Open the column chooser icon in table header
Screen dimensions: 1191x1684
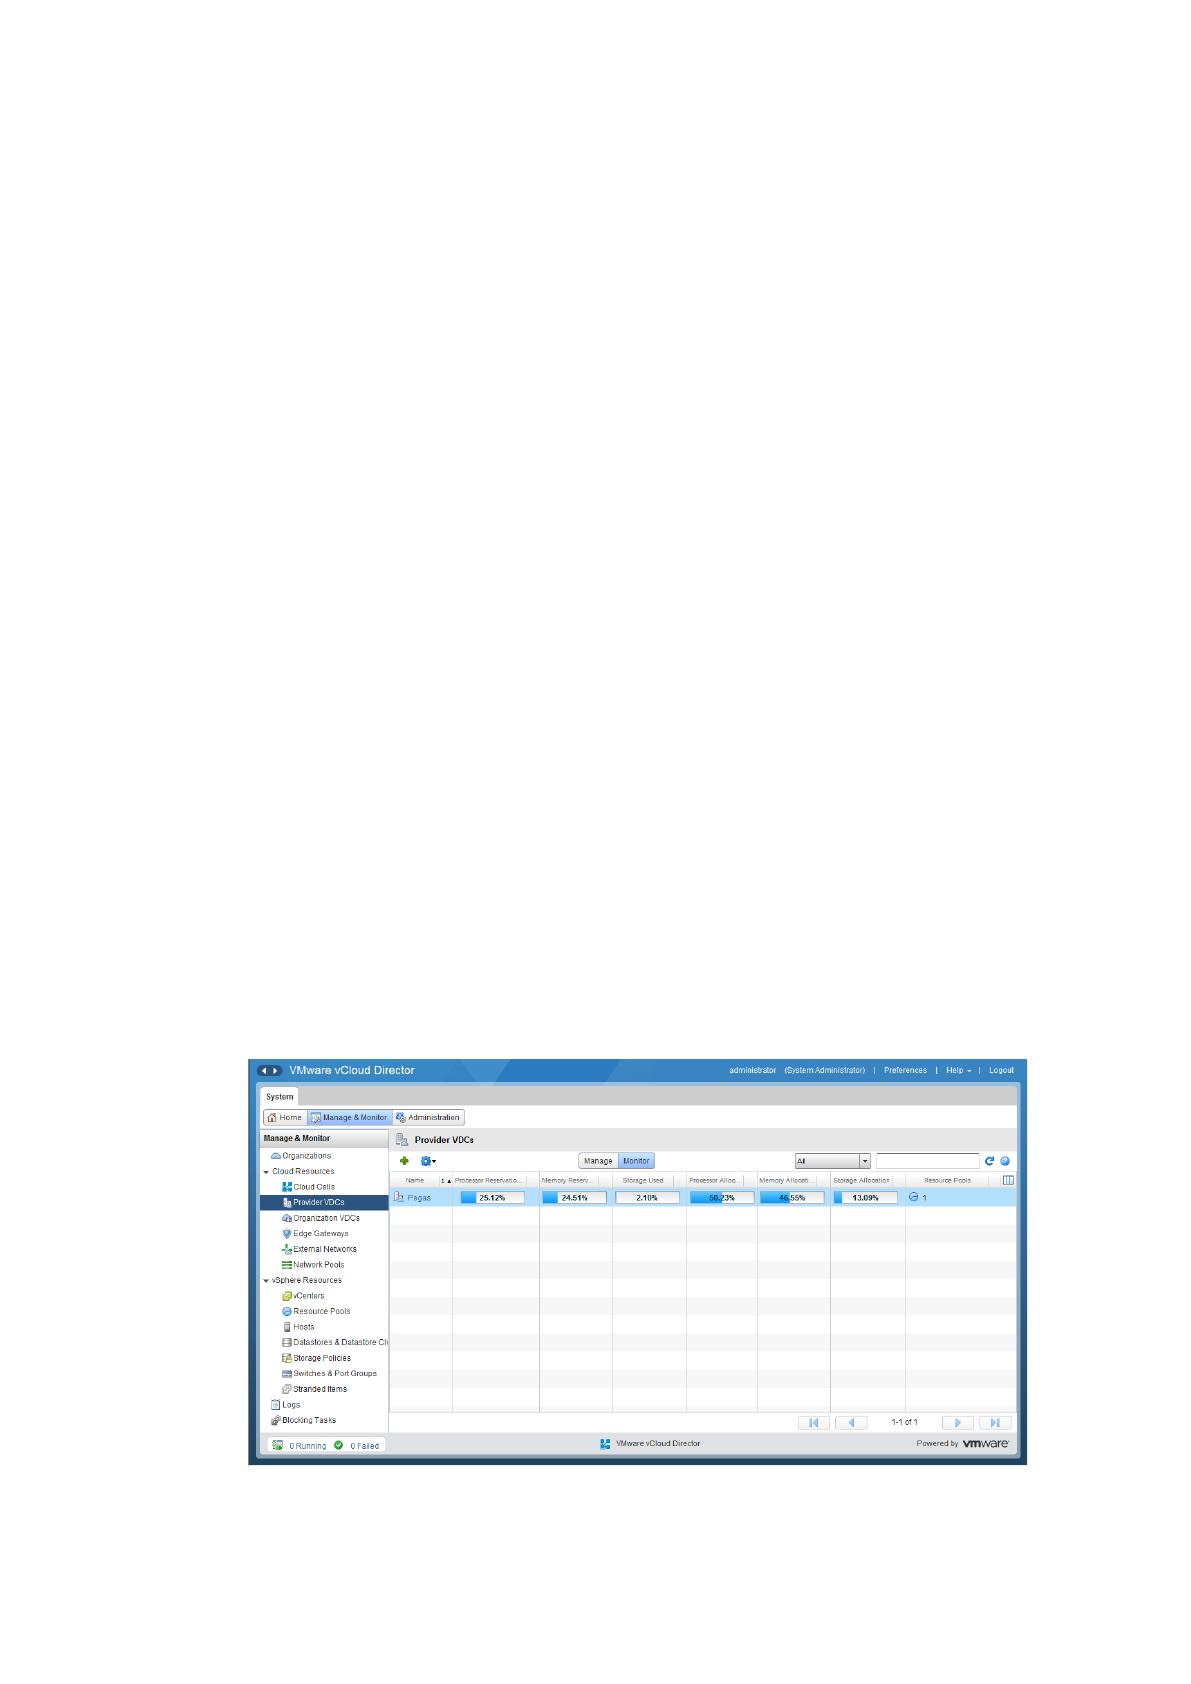[x=1008, y=1180]
